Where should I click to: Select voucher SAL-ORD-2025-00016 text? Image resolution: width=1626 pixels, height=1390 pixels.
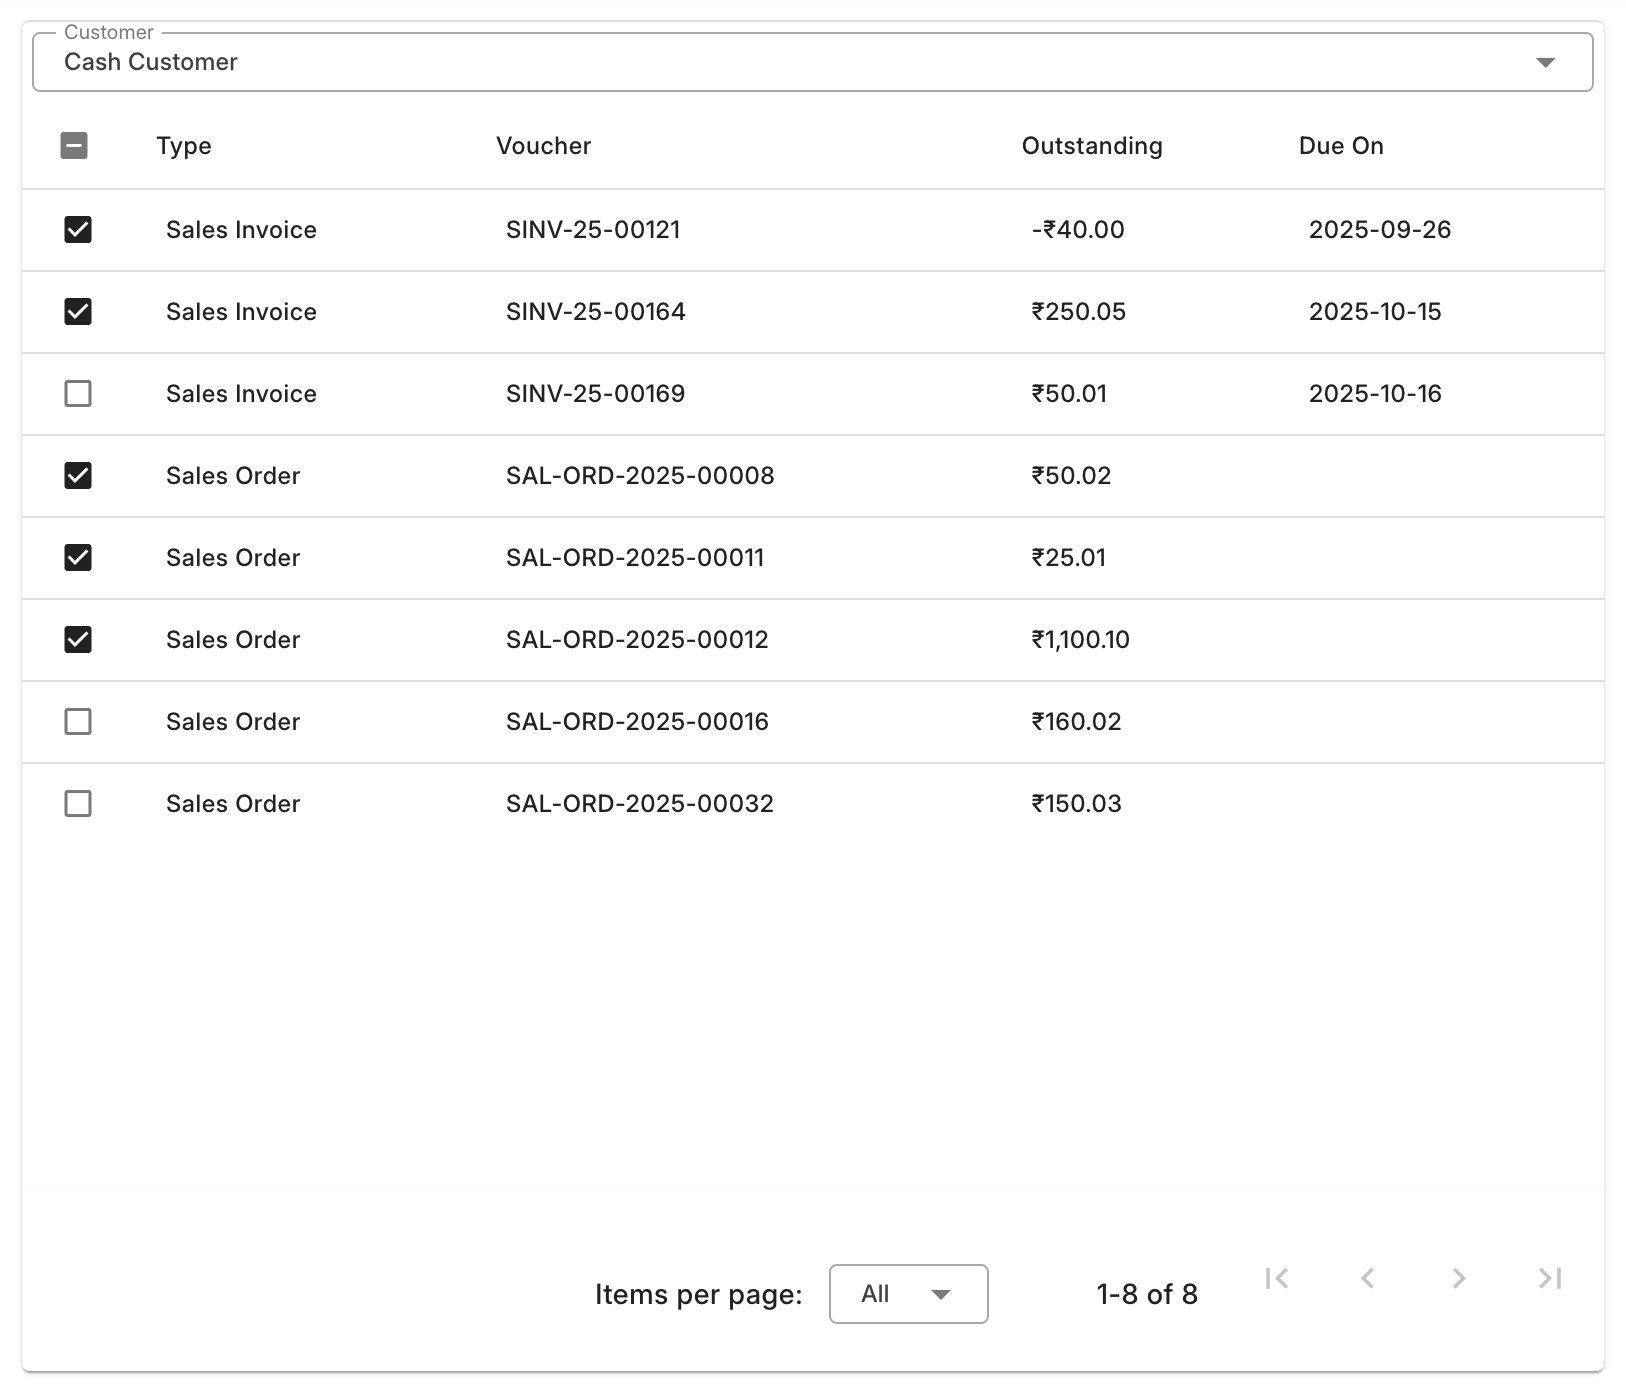tap(637, 722)
